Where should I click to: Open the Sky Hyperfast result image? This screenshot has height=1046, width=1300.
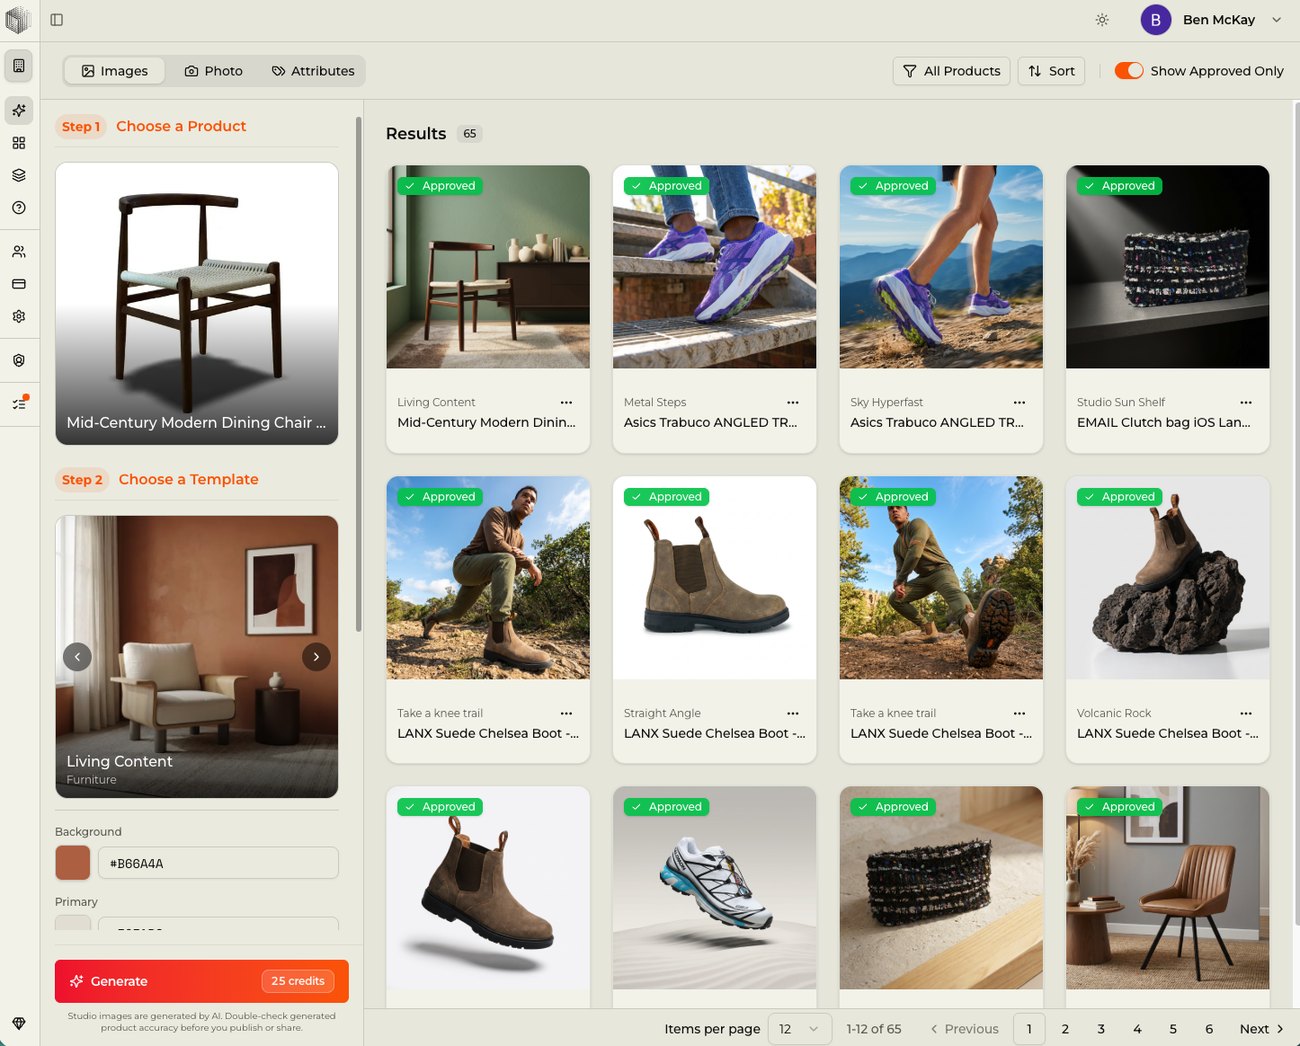[941, 267]
